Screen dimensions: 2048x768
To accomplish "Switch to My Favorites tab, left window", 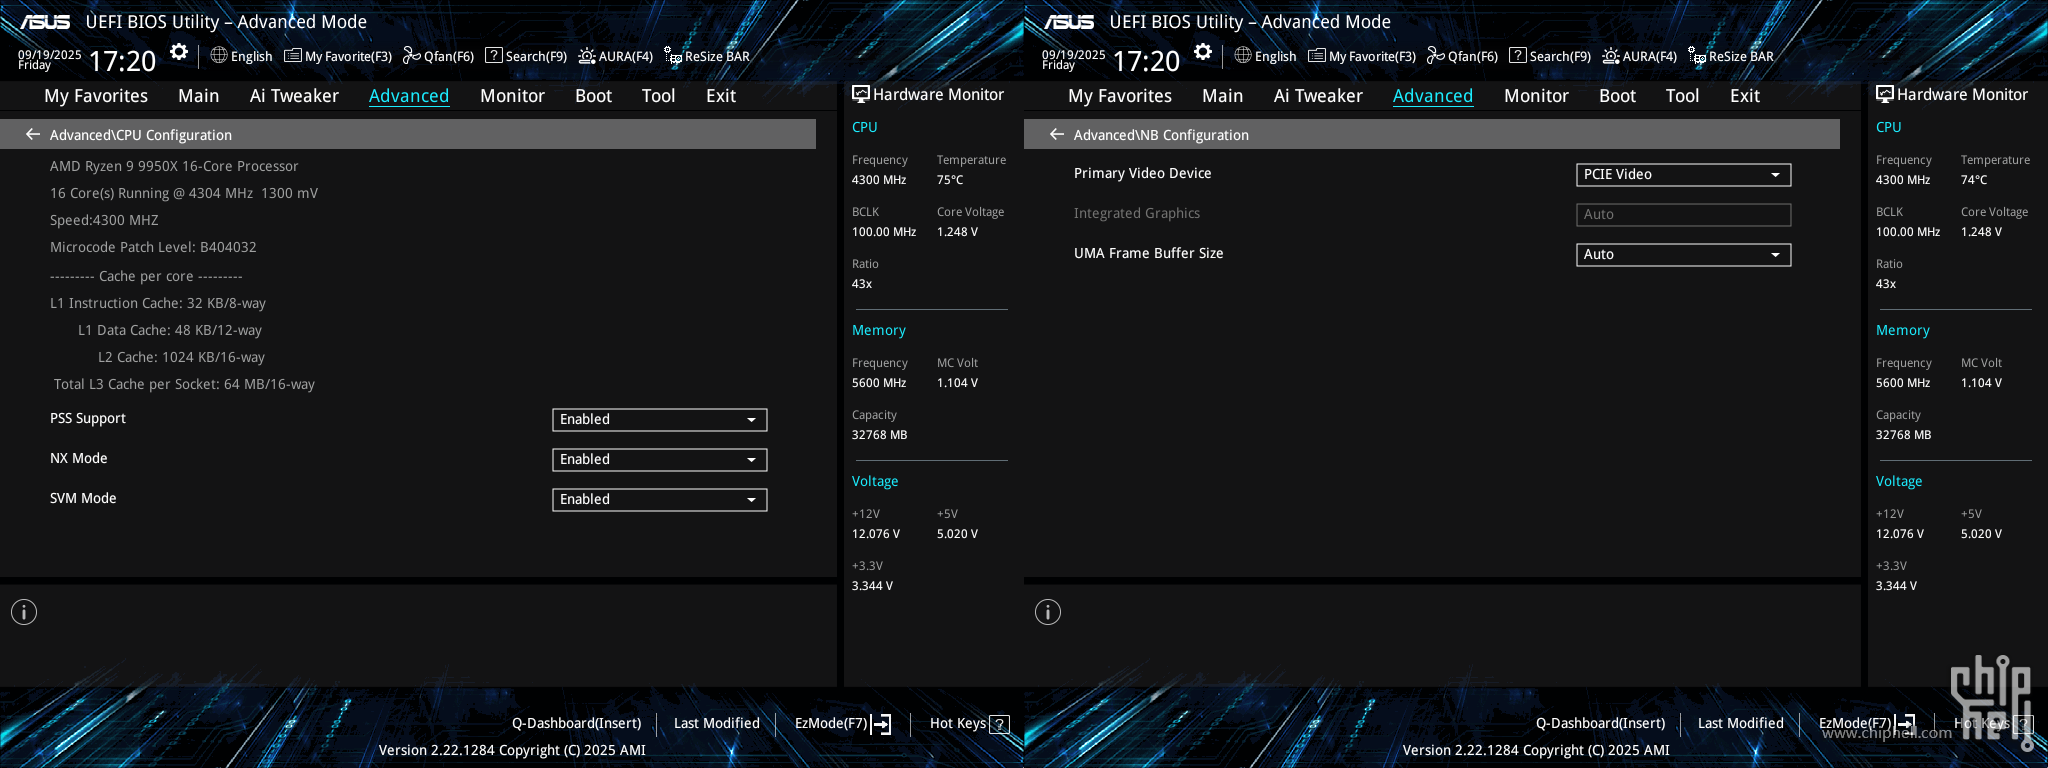I will [96, 96].
